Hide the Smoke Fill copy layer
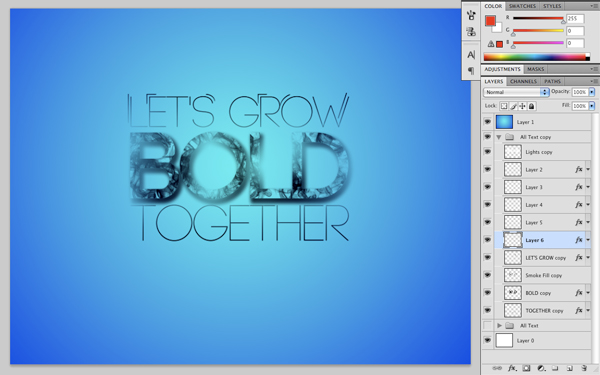Image resolution: width=600 pixels, height=375 pixels. [x=488, y=275]
